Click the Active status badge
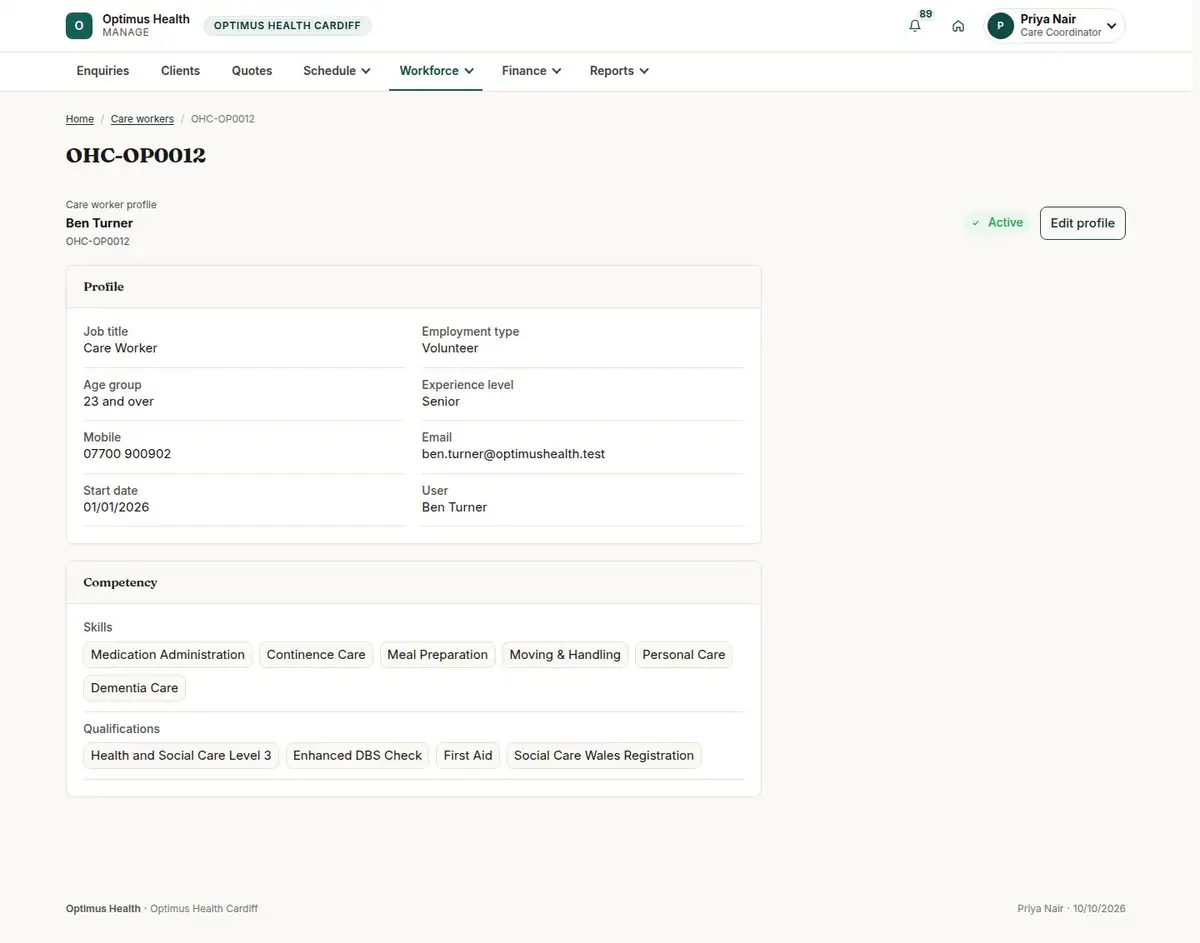Viewport: 1200px width, 943px height. click(x=997, y=223)
